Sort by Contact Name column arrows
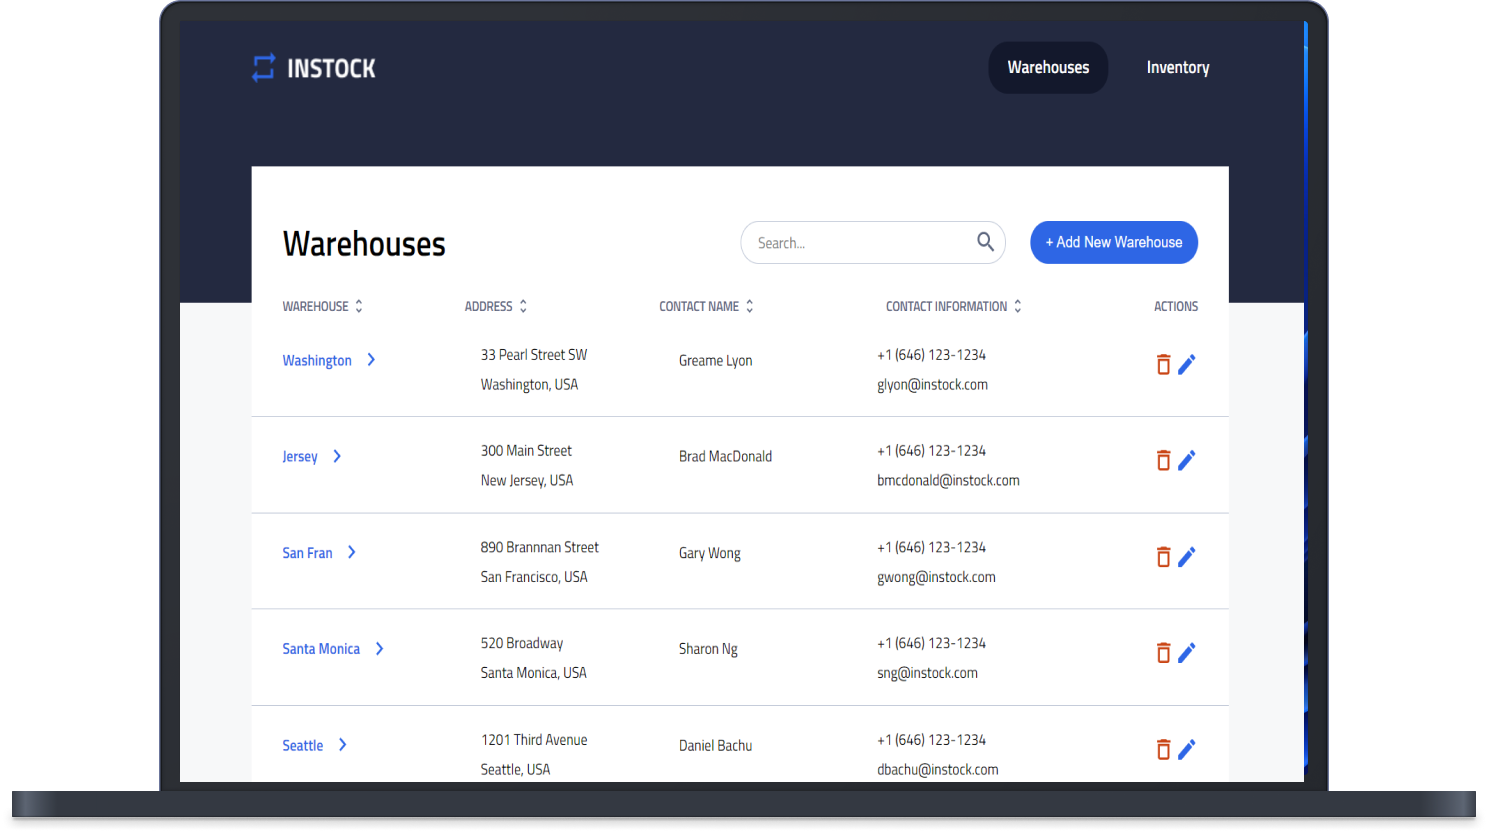The height and width of the screenshot is (831, 1489). point(749,306)
